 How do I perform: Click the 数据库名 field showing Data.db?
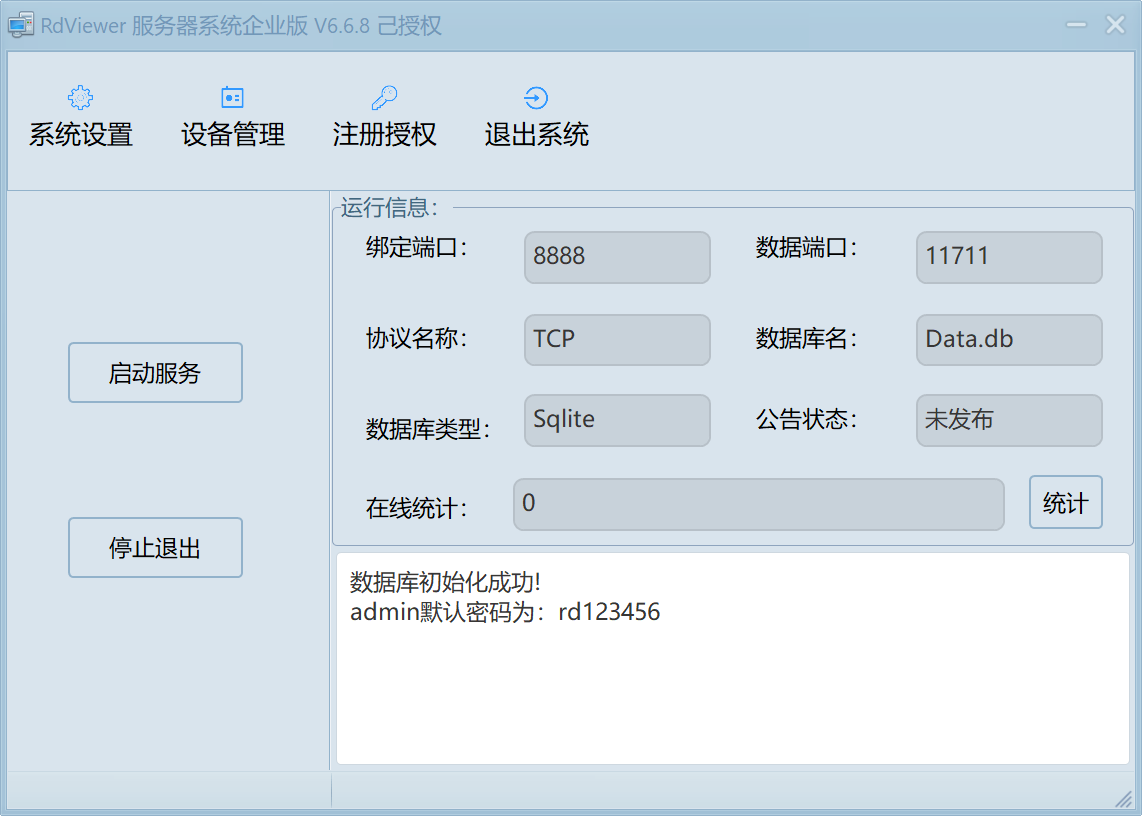click(x=1009, y=340)
